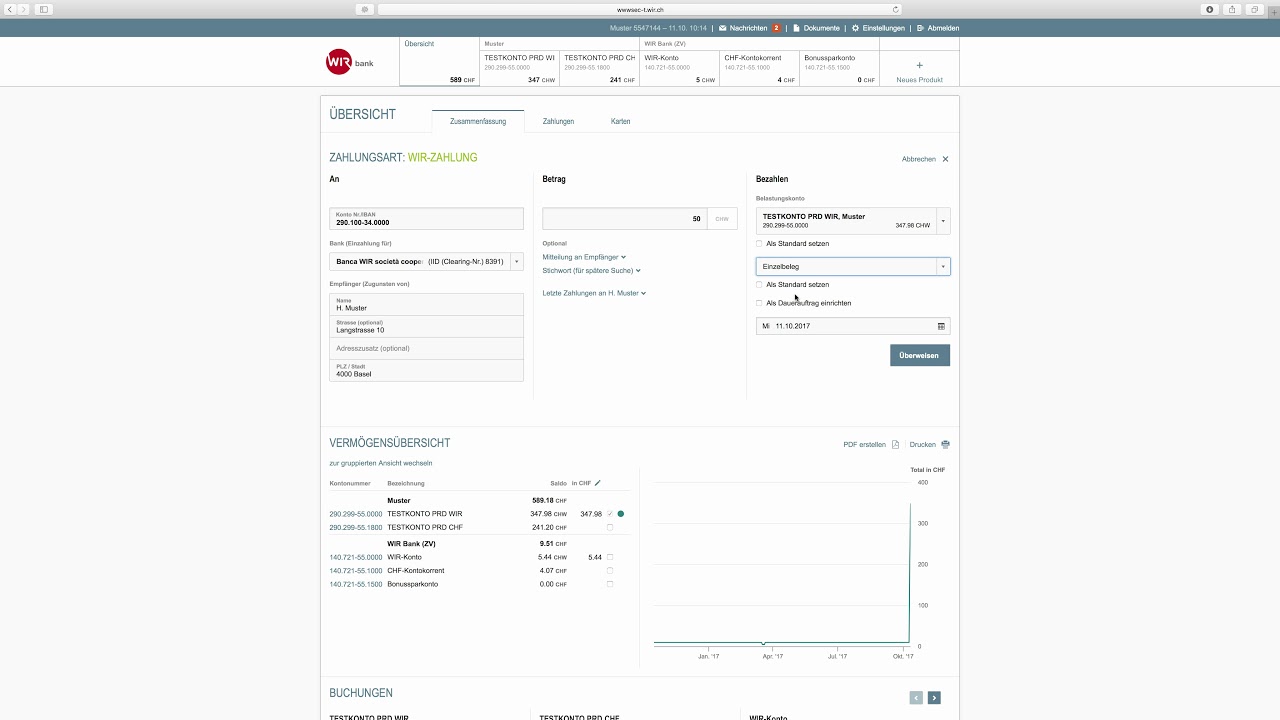1280x720 pixels.
Task: Click zur gruppierten Ansicht wechseln
Action: point(381,463)
